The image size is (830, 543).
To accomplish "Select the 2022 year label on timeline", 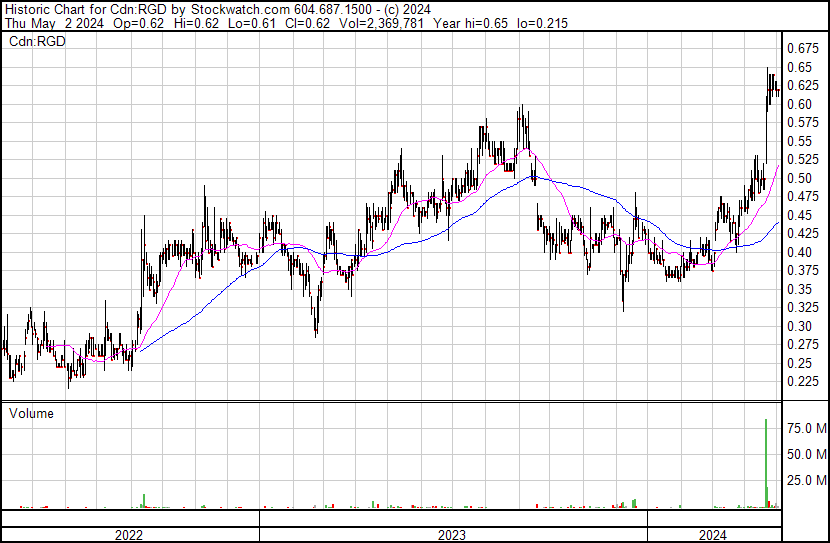I will pos(128,535).
